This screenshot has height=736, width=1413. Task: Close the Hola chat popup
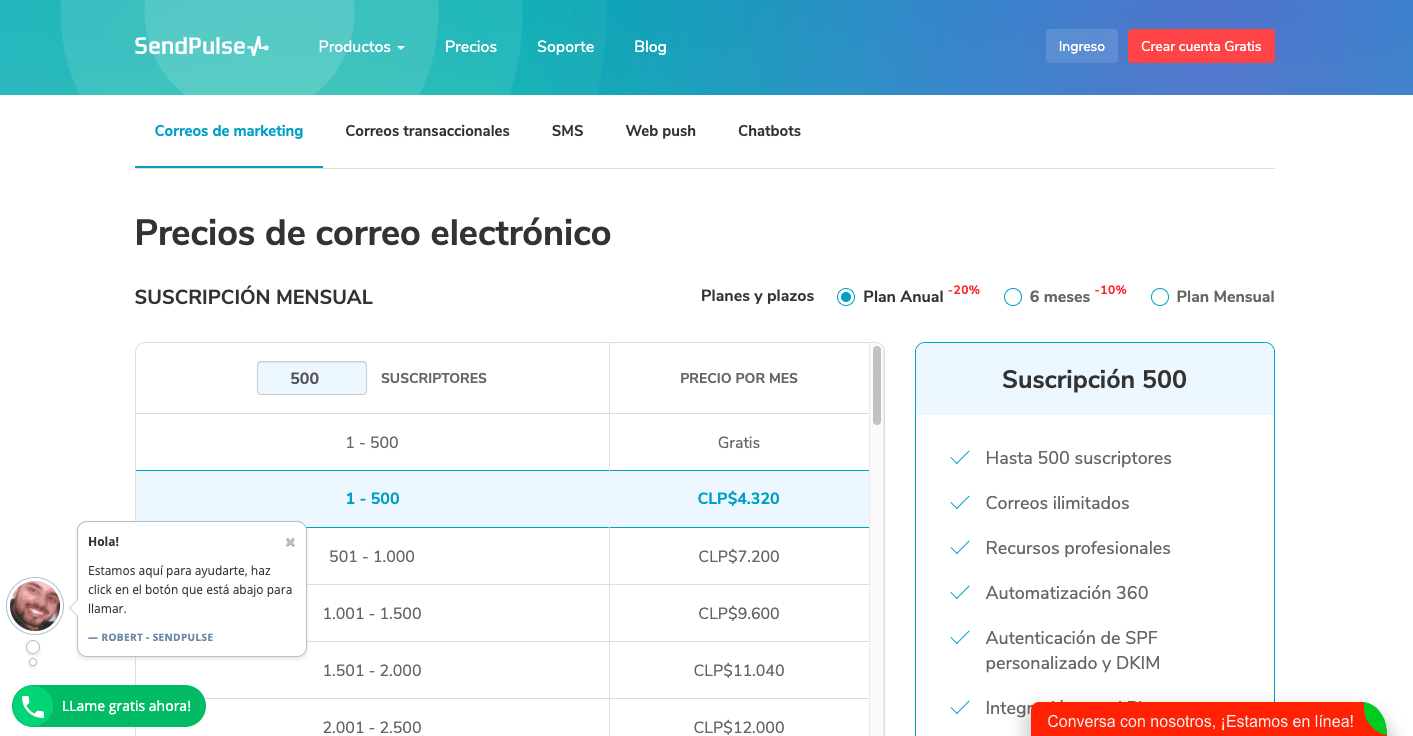[290, 542]
